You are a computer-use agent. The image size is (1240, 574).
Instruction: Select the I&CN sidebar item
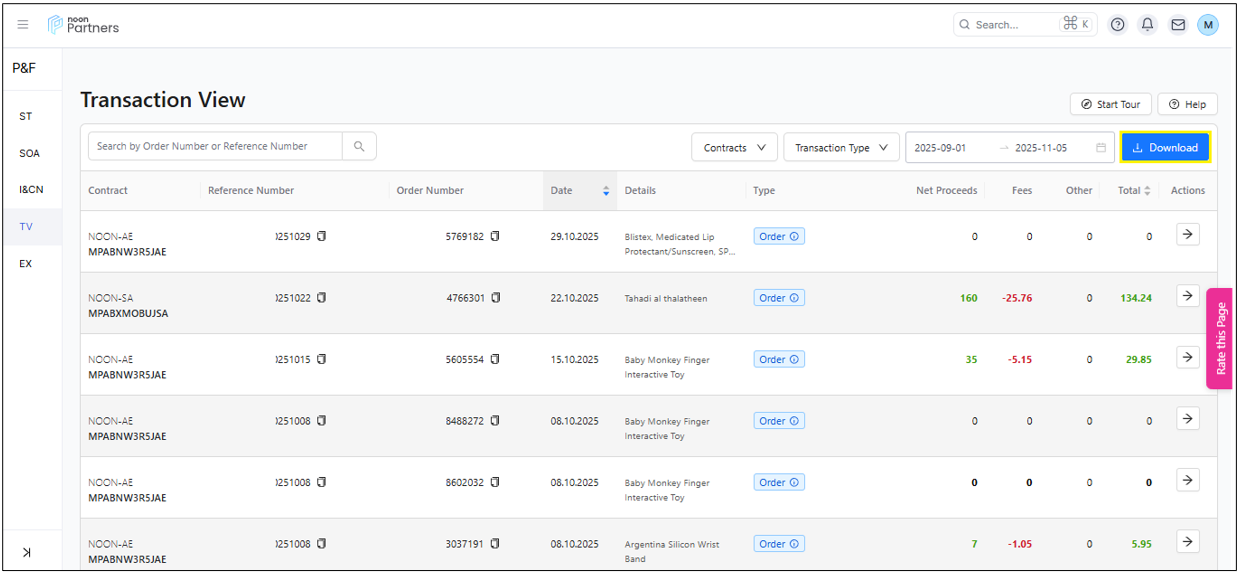point(31,190)
